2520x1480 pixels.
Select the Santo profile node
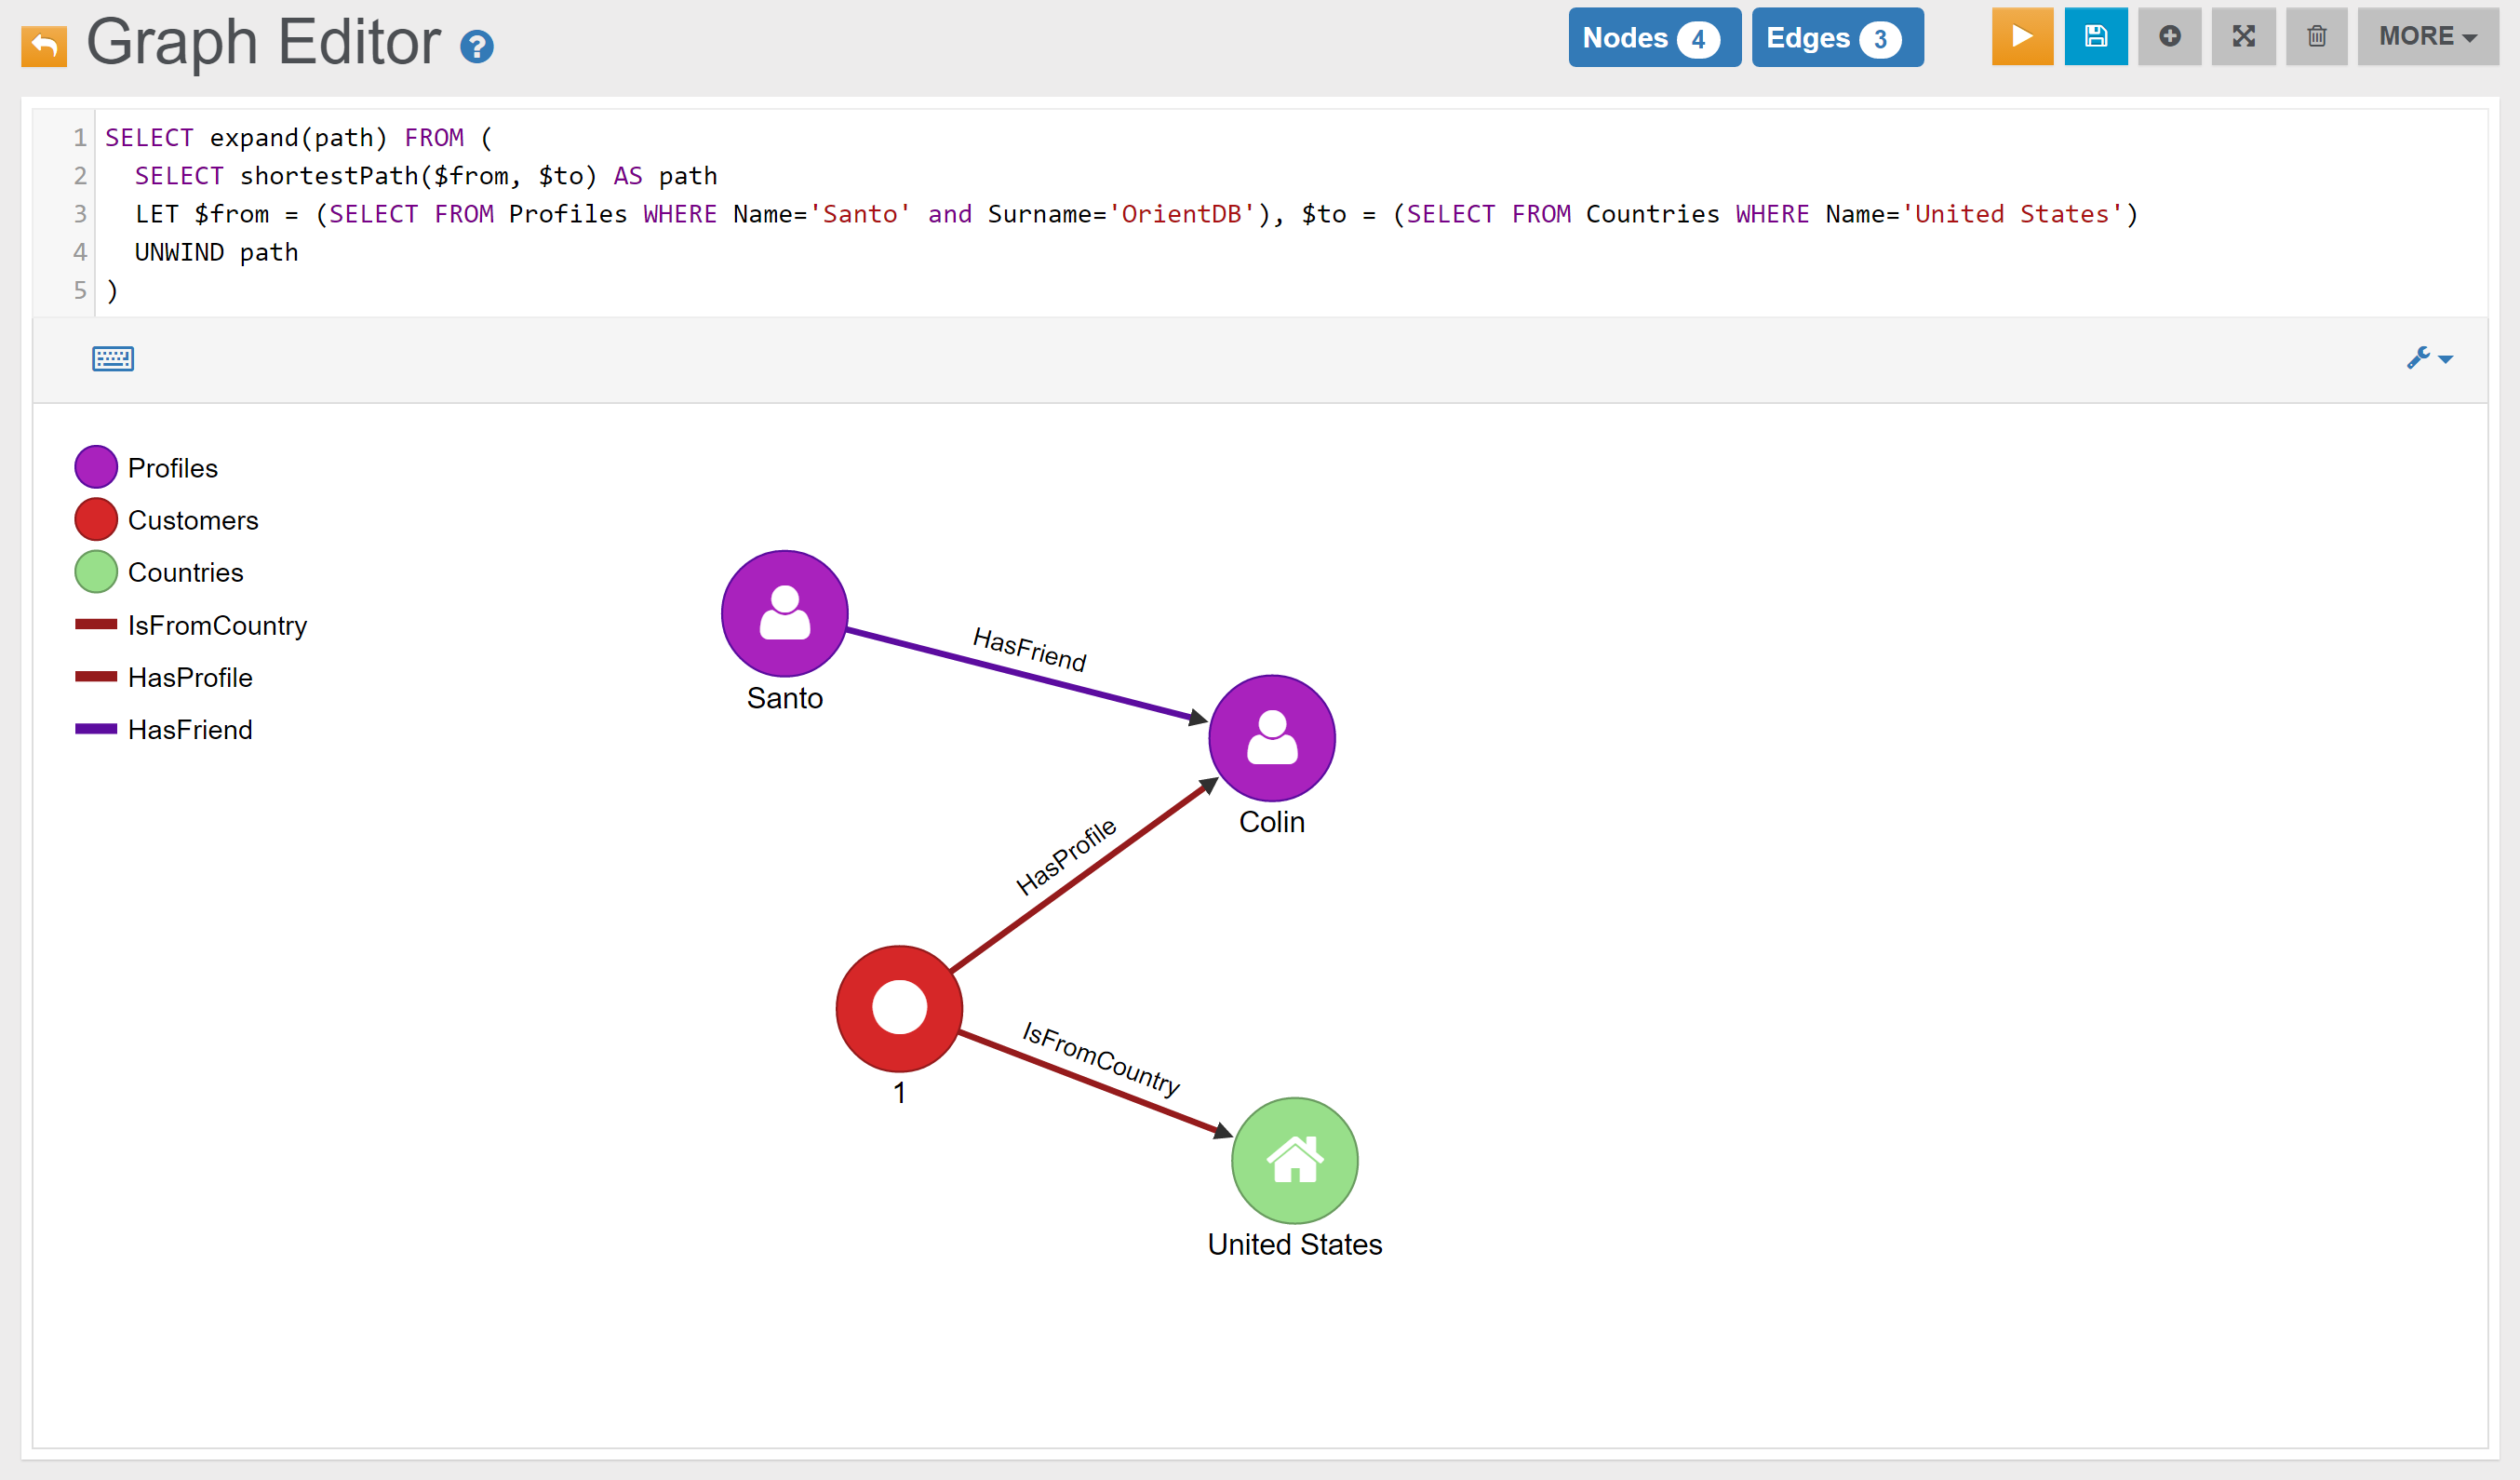(x=784, y=613)
